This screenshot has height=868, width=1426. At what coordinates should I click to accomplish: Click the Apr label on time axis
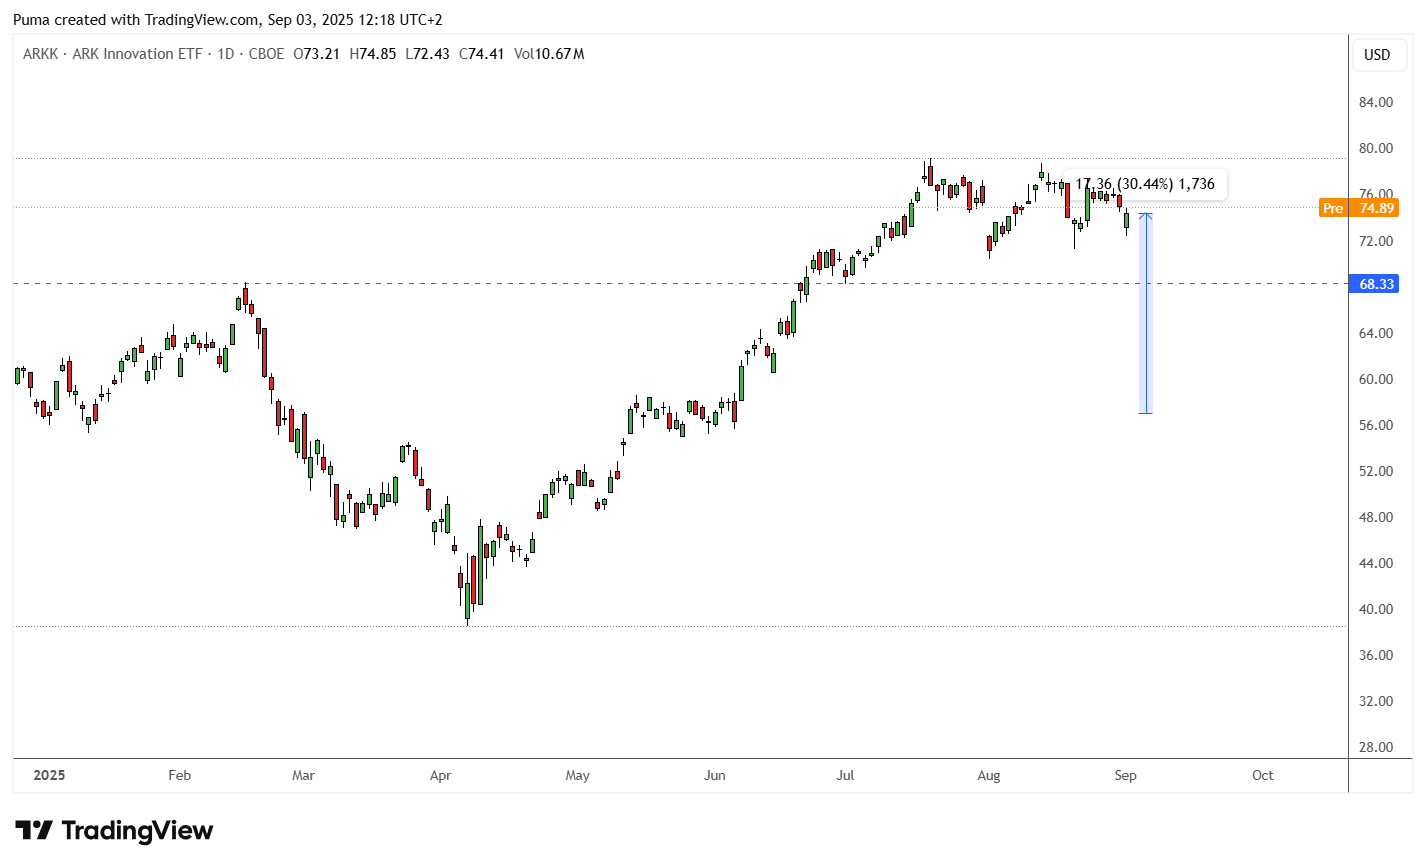[x=440, y=775]
